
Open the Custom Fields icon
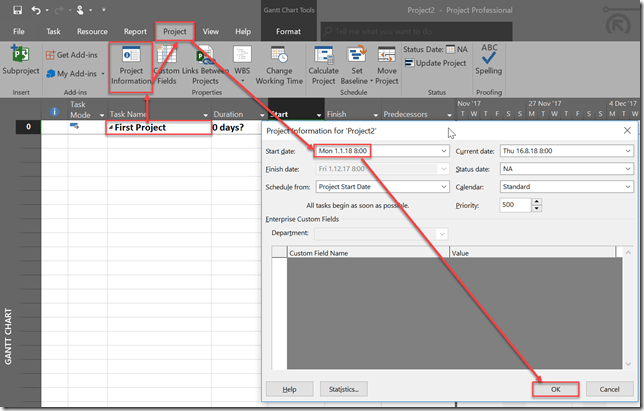(x=167, y=64)
